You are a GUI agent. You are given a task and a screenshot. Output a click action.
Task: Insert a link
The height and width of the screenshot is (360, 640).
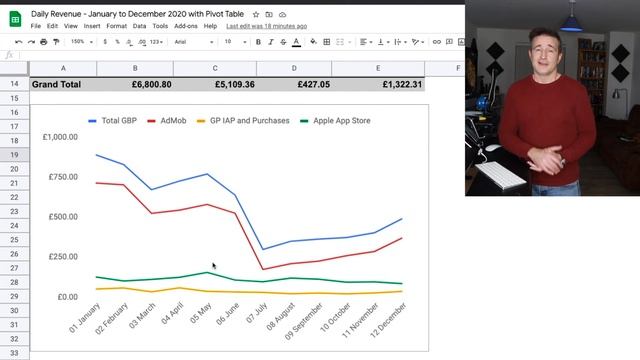click(437, 42)
